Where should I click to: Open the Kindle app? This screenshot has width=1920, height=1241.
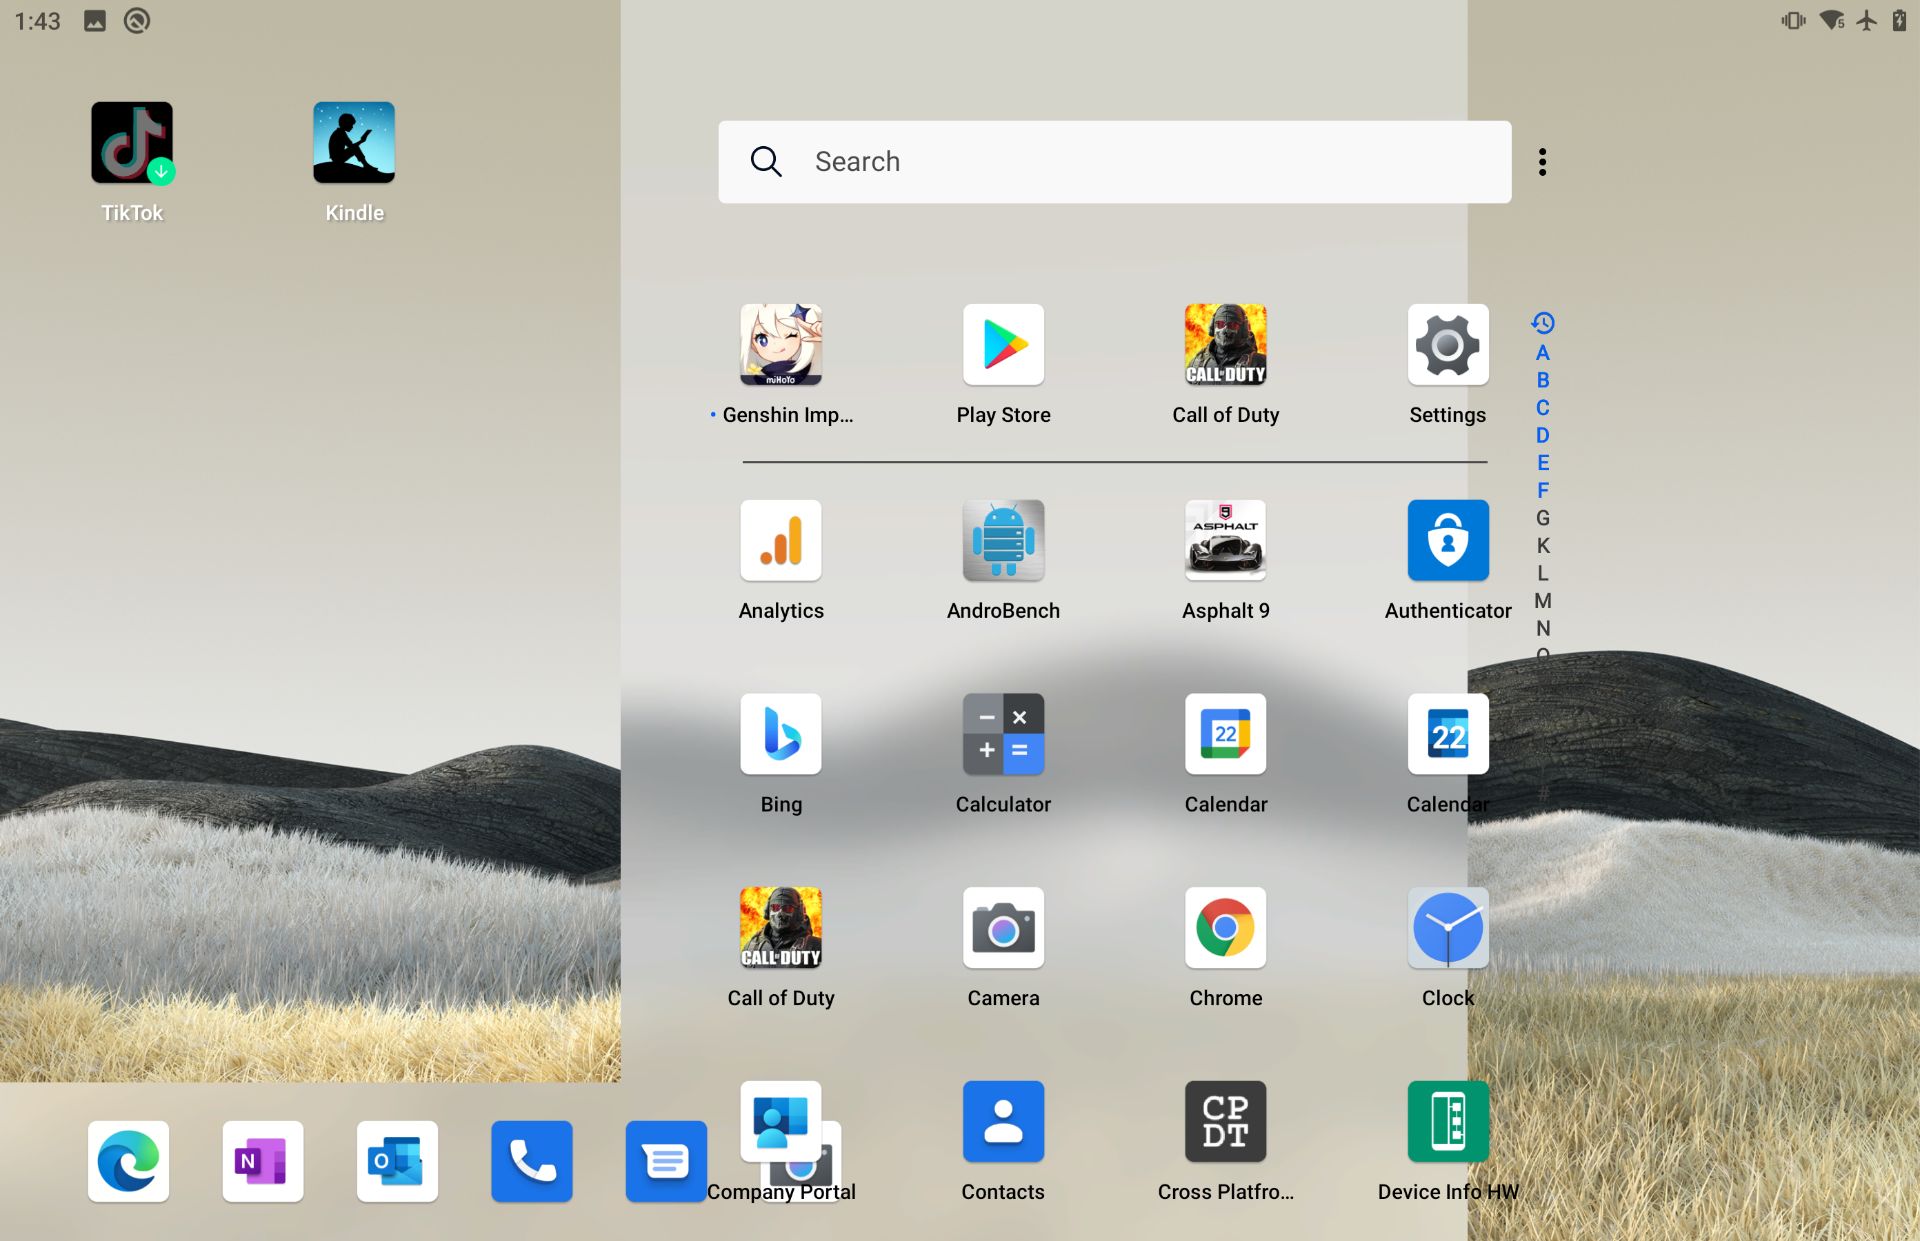pos(354,143)
